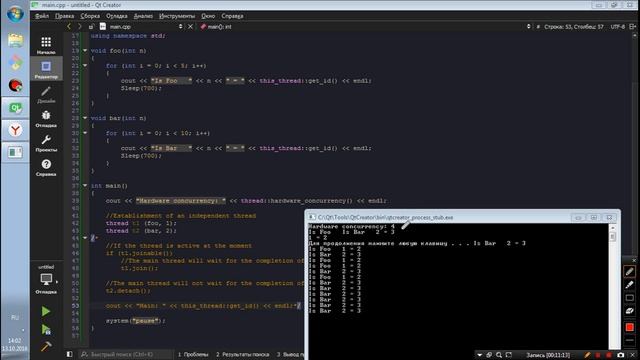
Task: Collapse the fold marker at line 44
Action: 85,238
